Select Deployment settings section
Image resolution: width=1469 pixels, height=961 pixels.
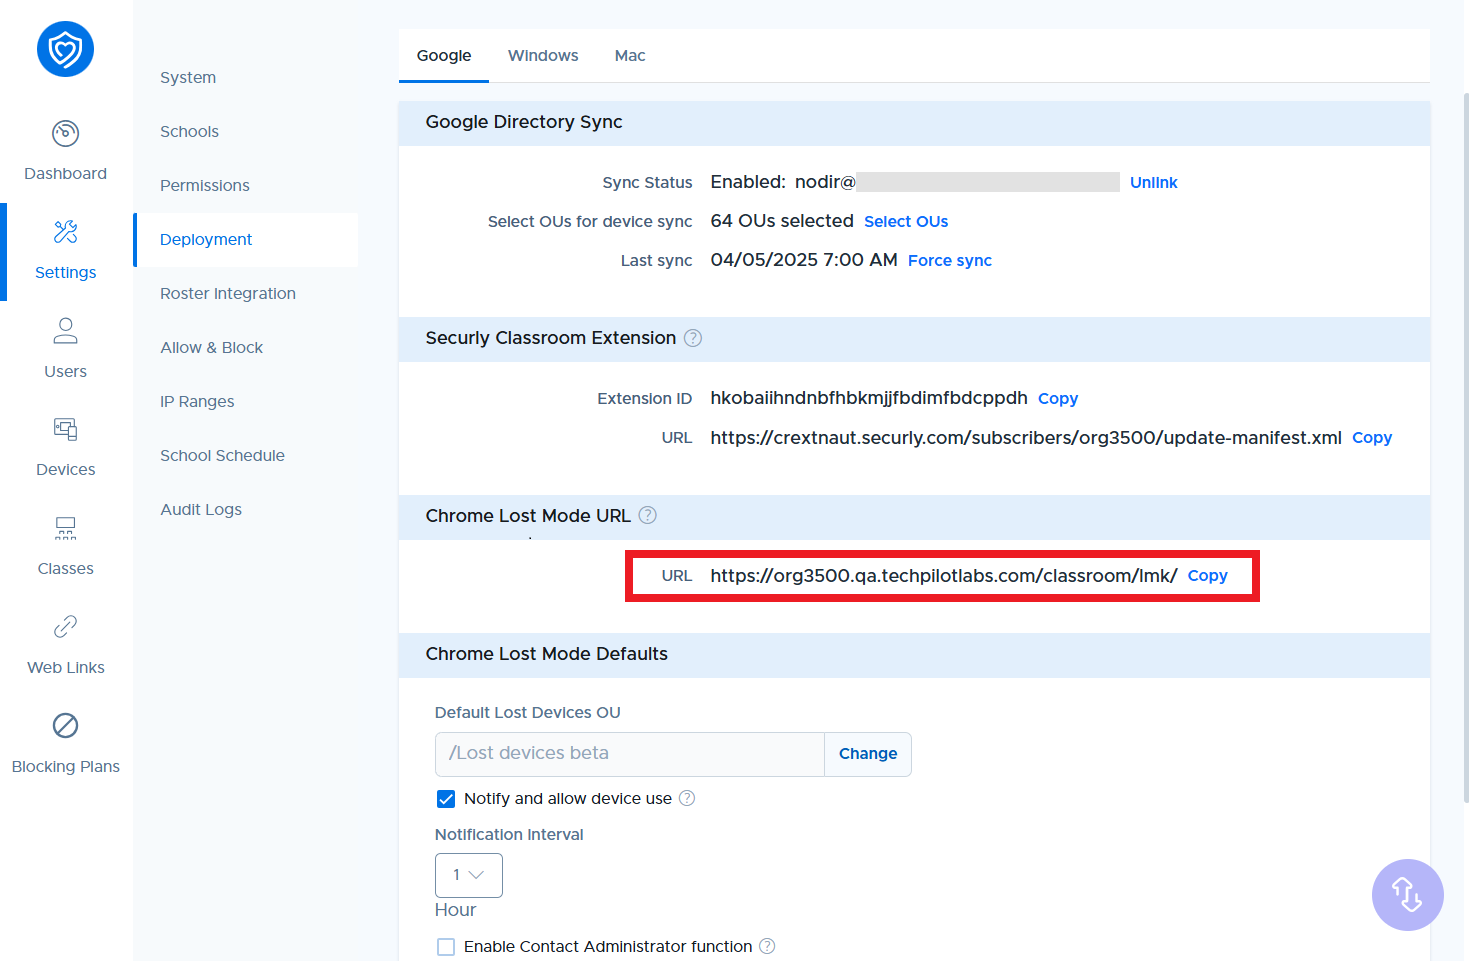(246, 240)
